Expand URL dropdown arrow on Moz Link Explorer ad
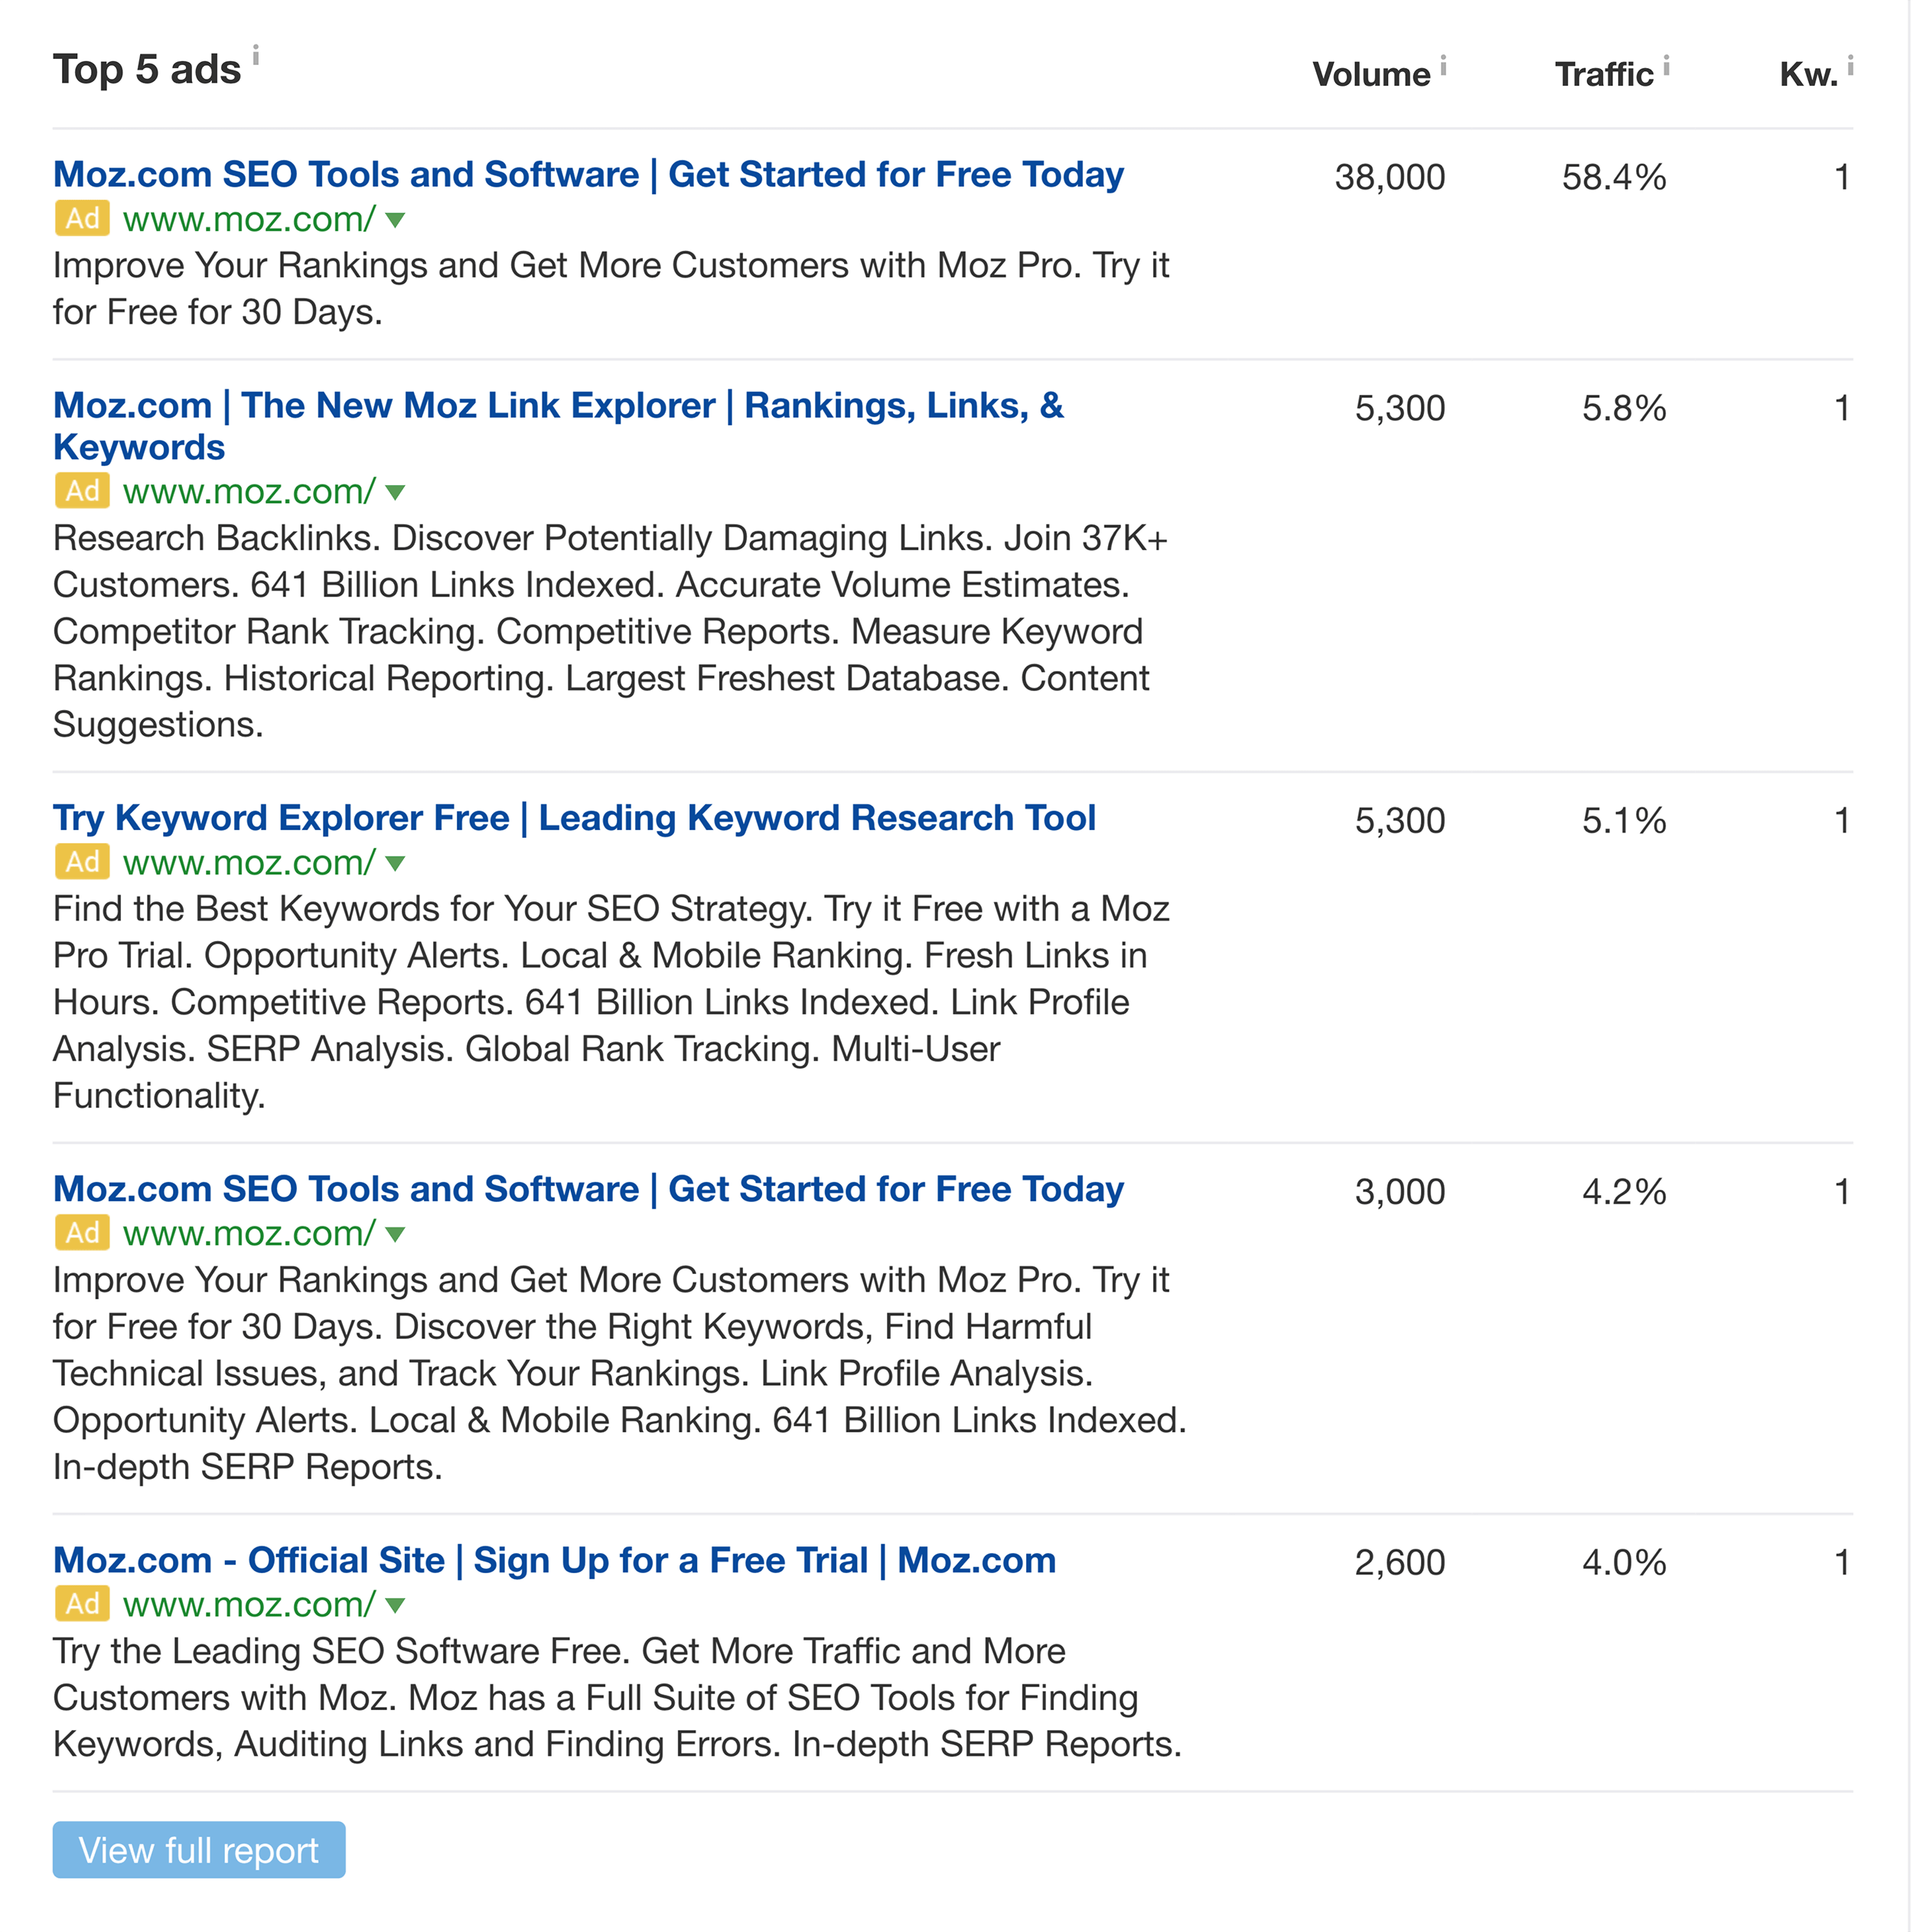This screenshot has height=1932, width=1913. point(395,493)
